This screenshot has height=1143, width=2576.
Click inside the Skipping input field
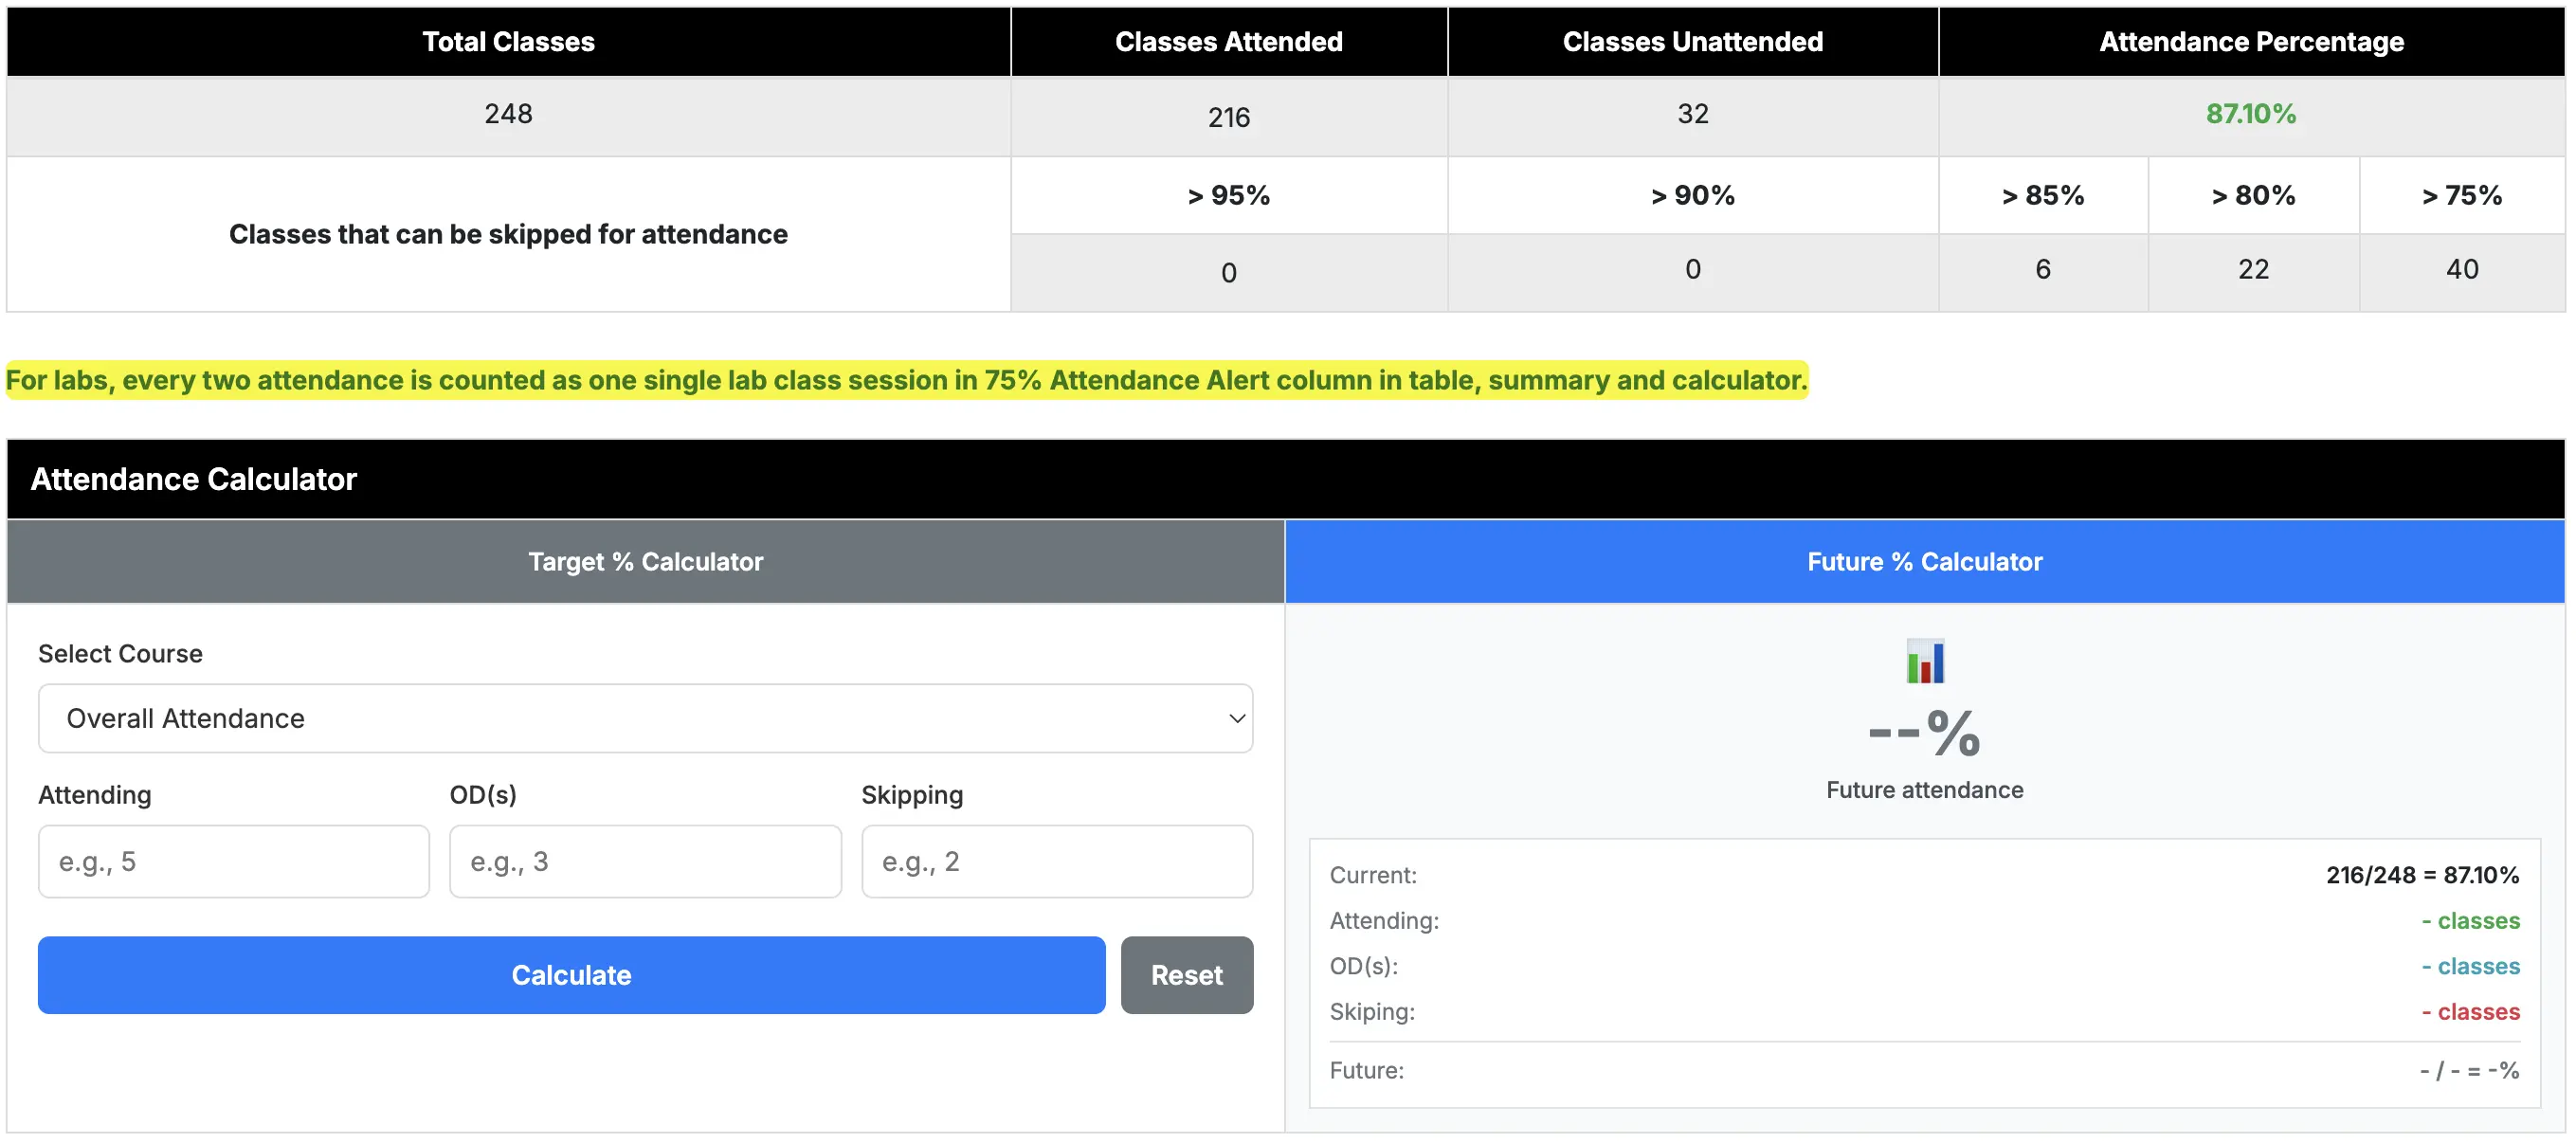1056,861
